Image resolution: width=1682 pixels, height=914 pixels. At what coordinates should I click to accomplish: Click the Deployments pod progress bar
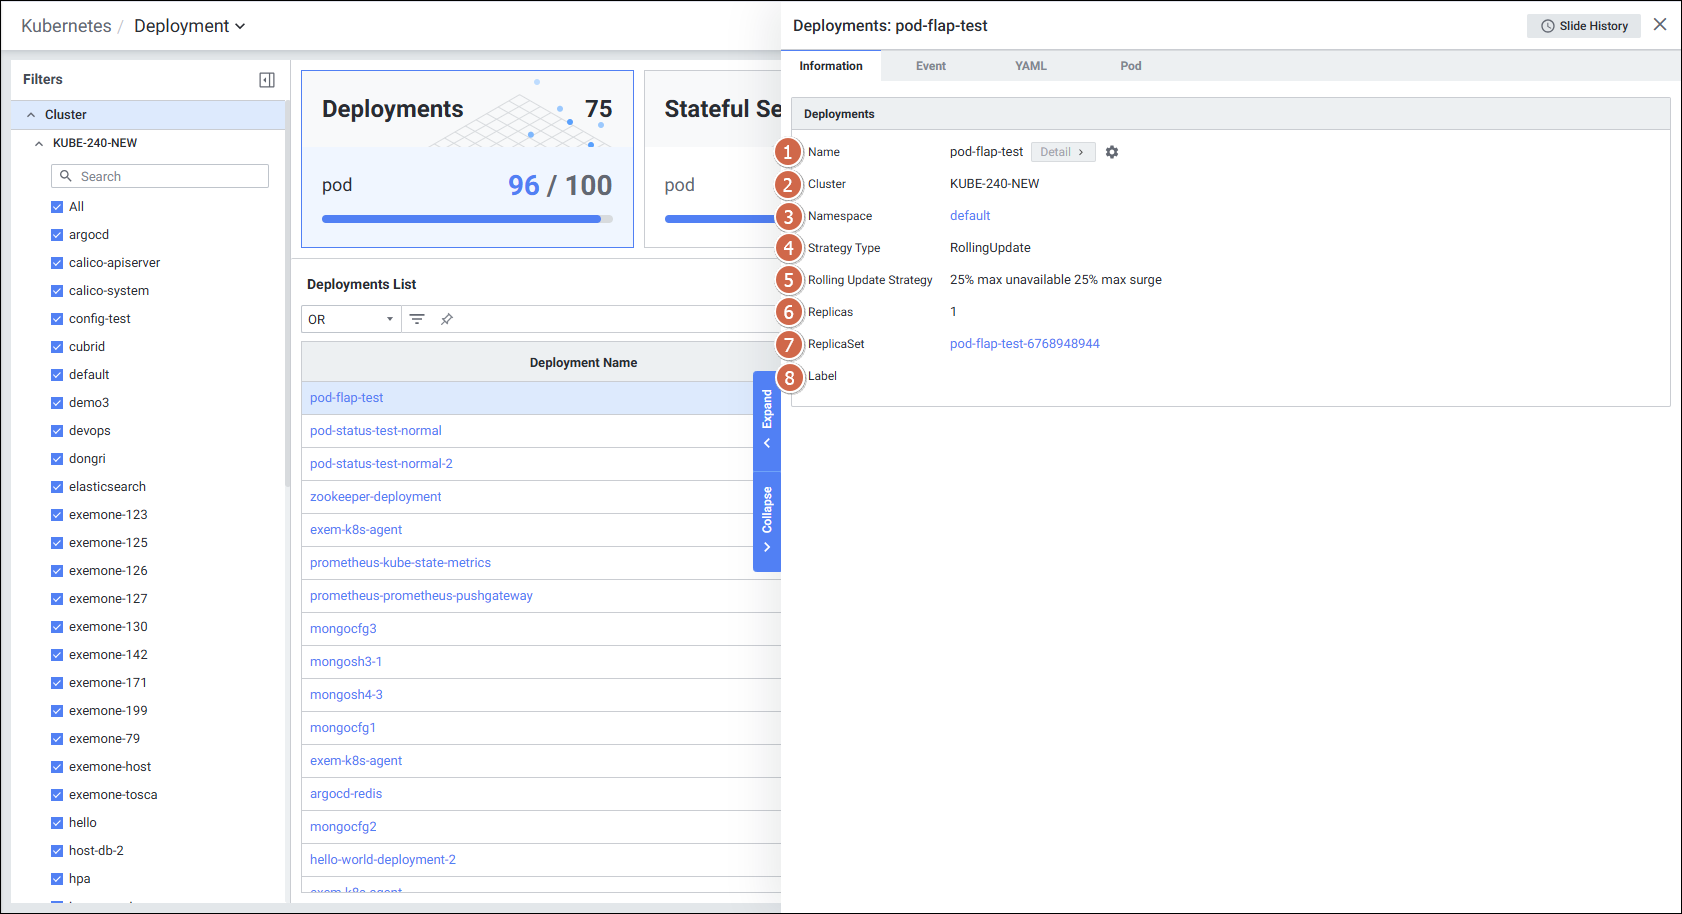[467, 219]
